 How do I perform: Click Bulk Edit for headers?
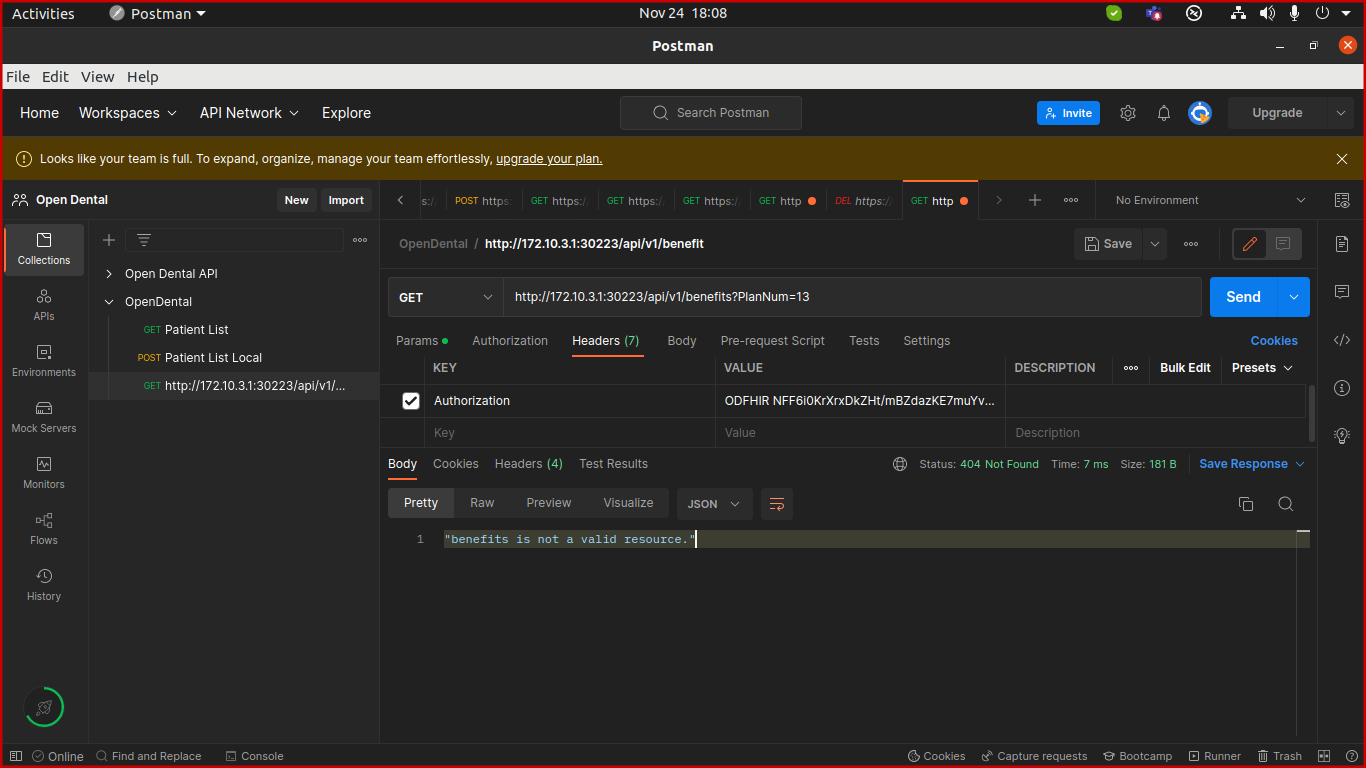point(1185,368)
